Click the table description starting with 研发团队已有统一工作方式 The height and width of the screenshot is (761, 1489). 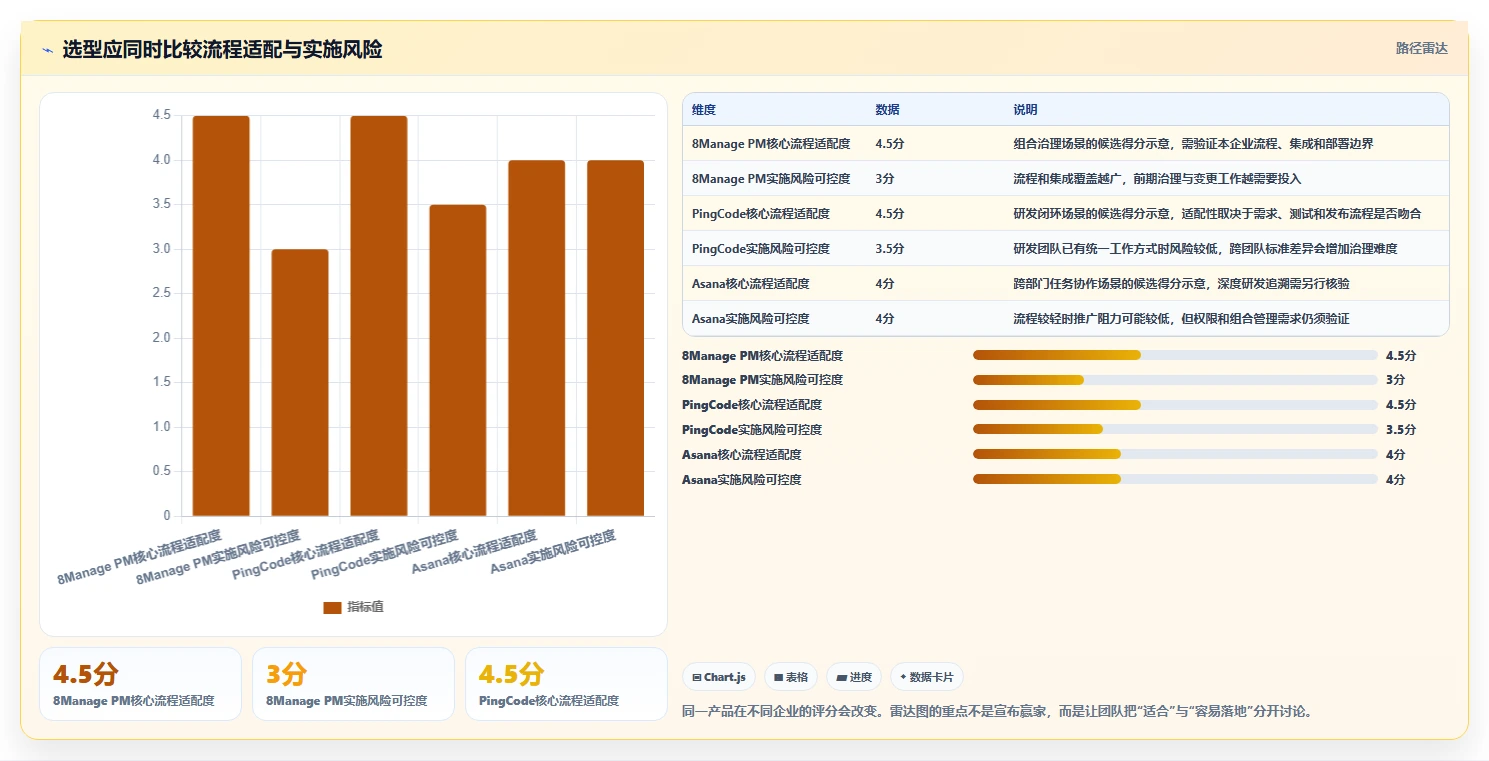pos(1205,249)
